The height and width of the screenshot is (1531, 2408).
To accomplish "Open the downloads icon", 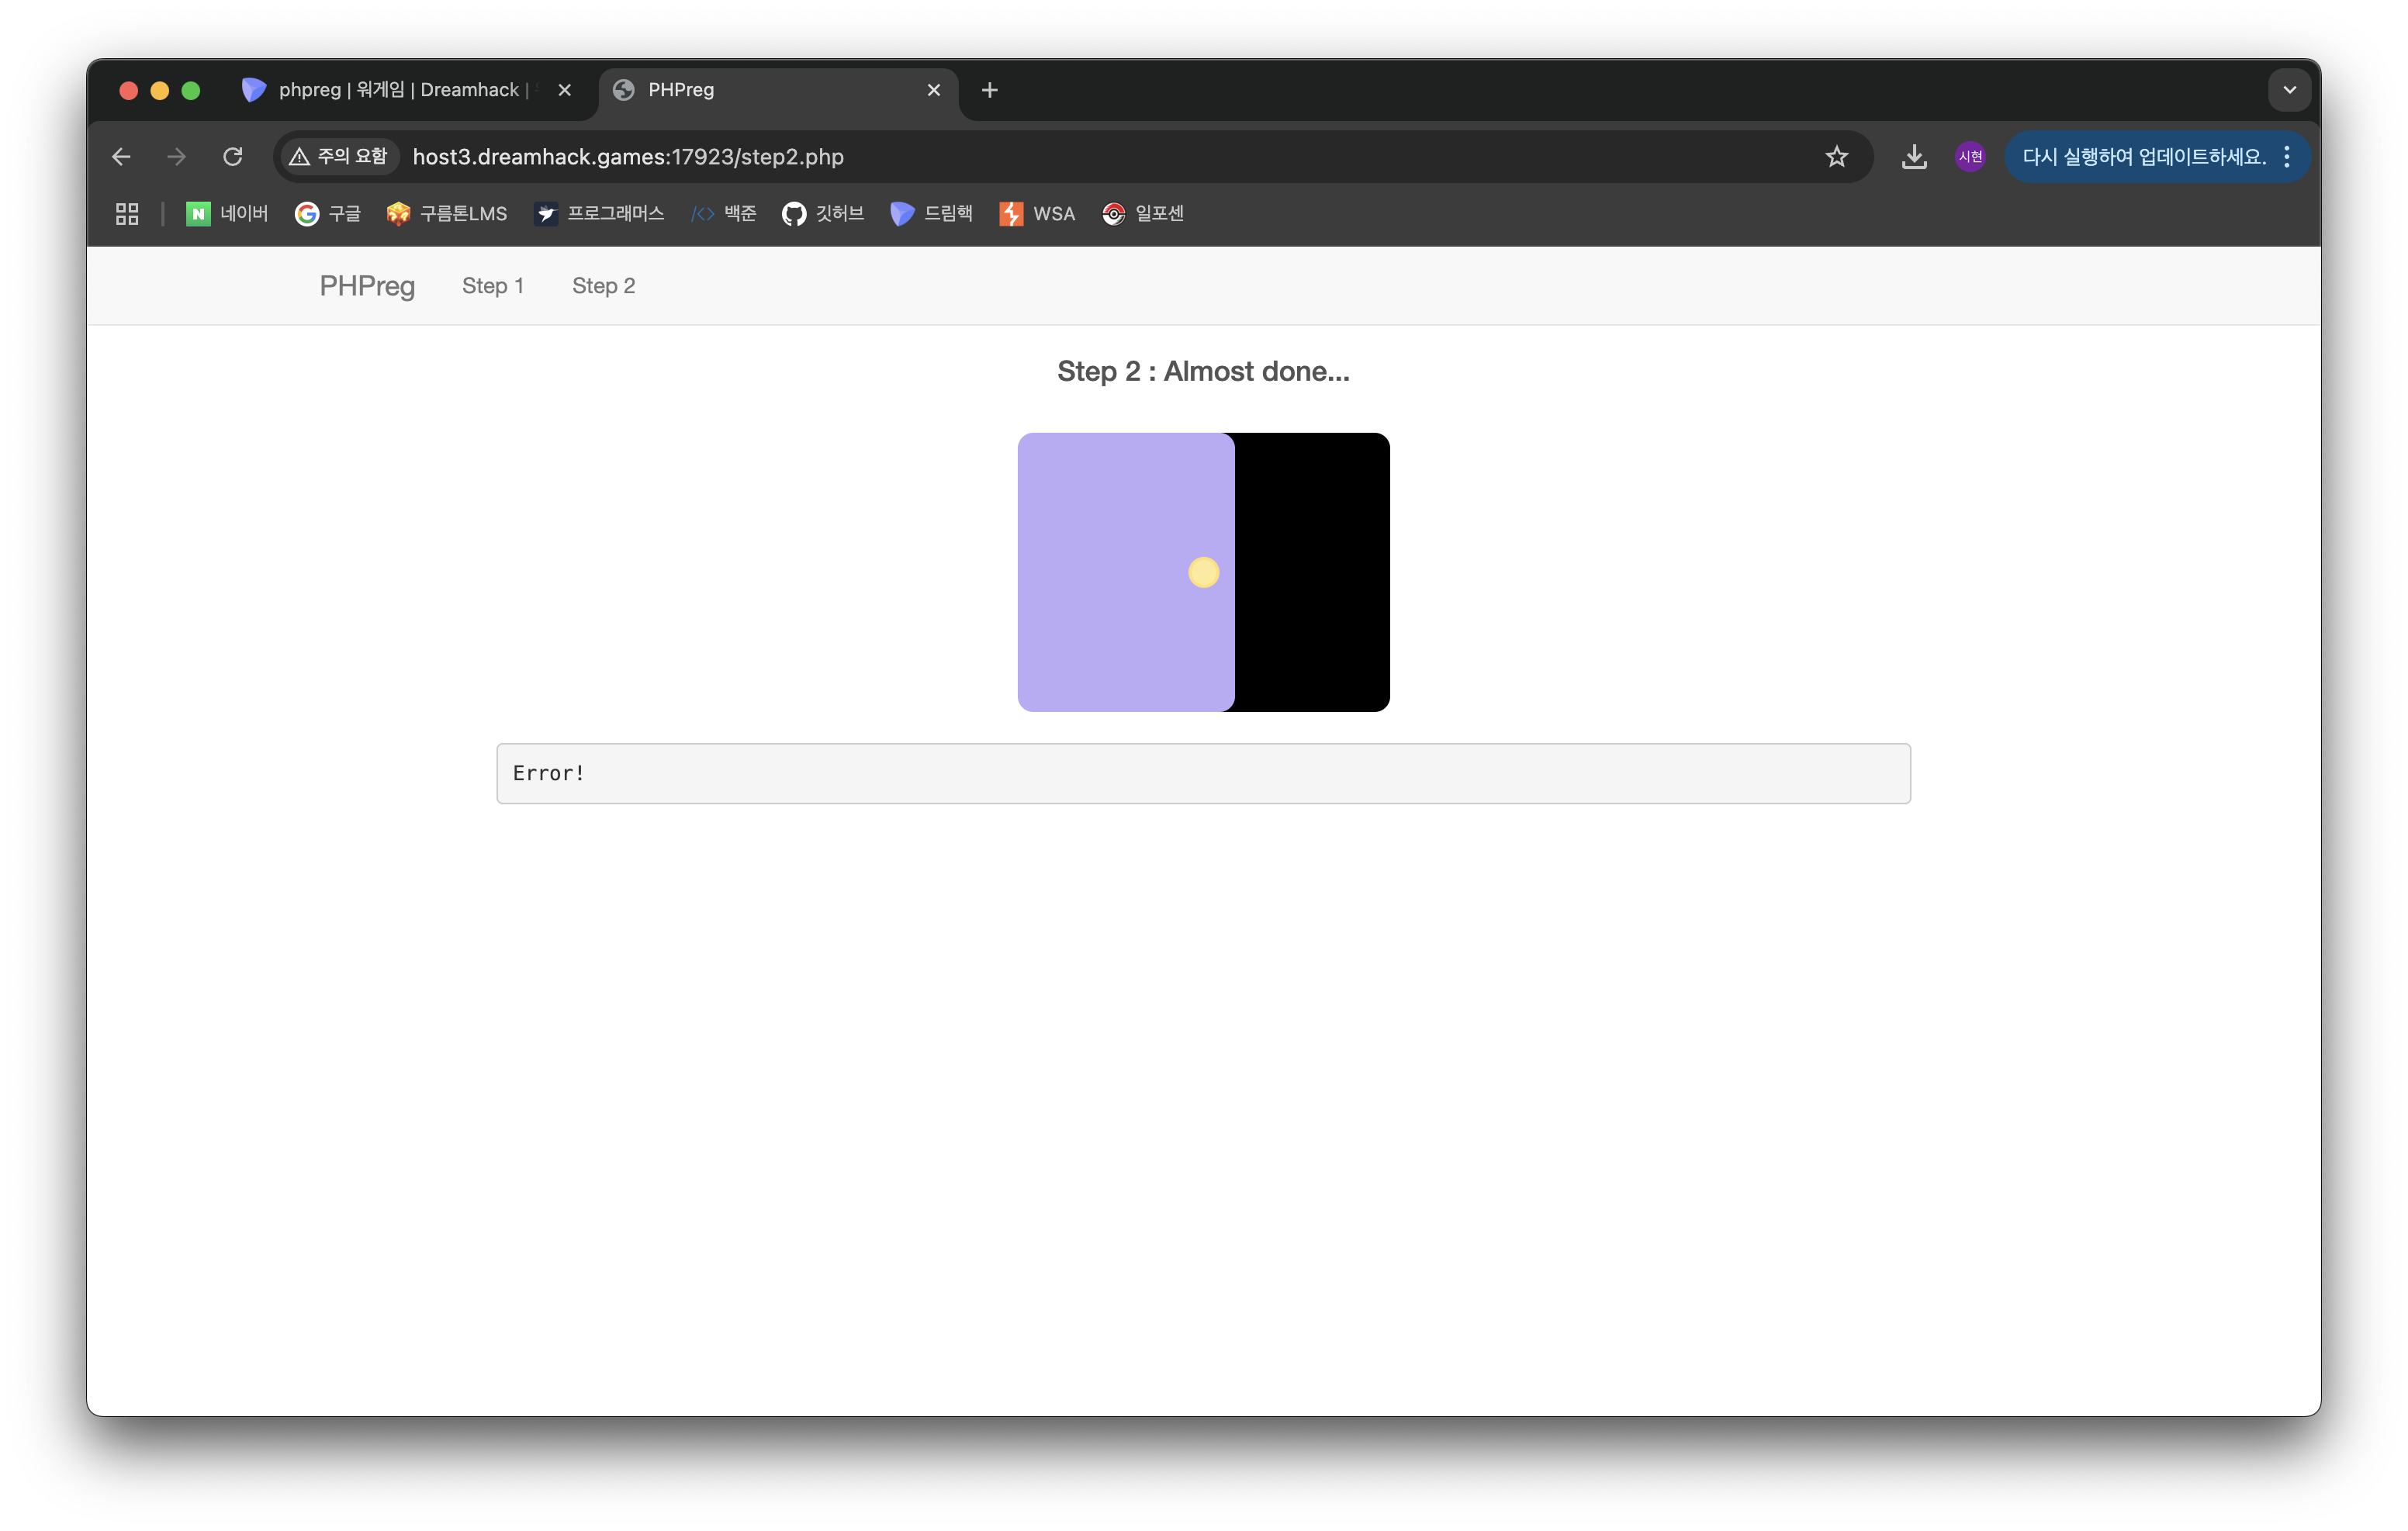I will point(1913,157).
